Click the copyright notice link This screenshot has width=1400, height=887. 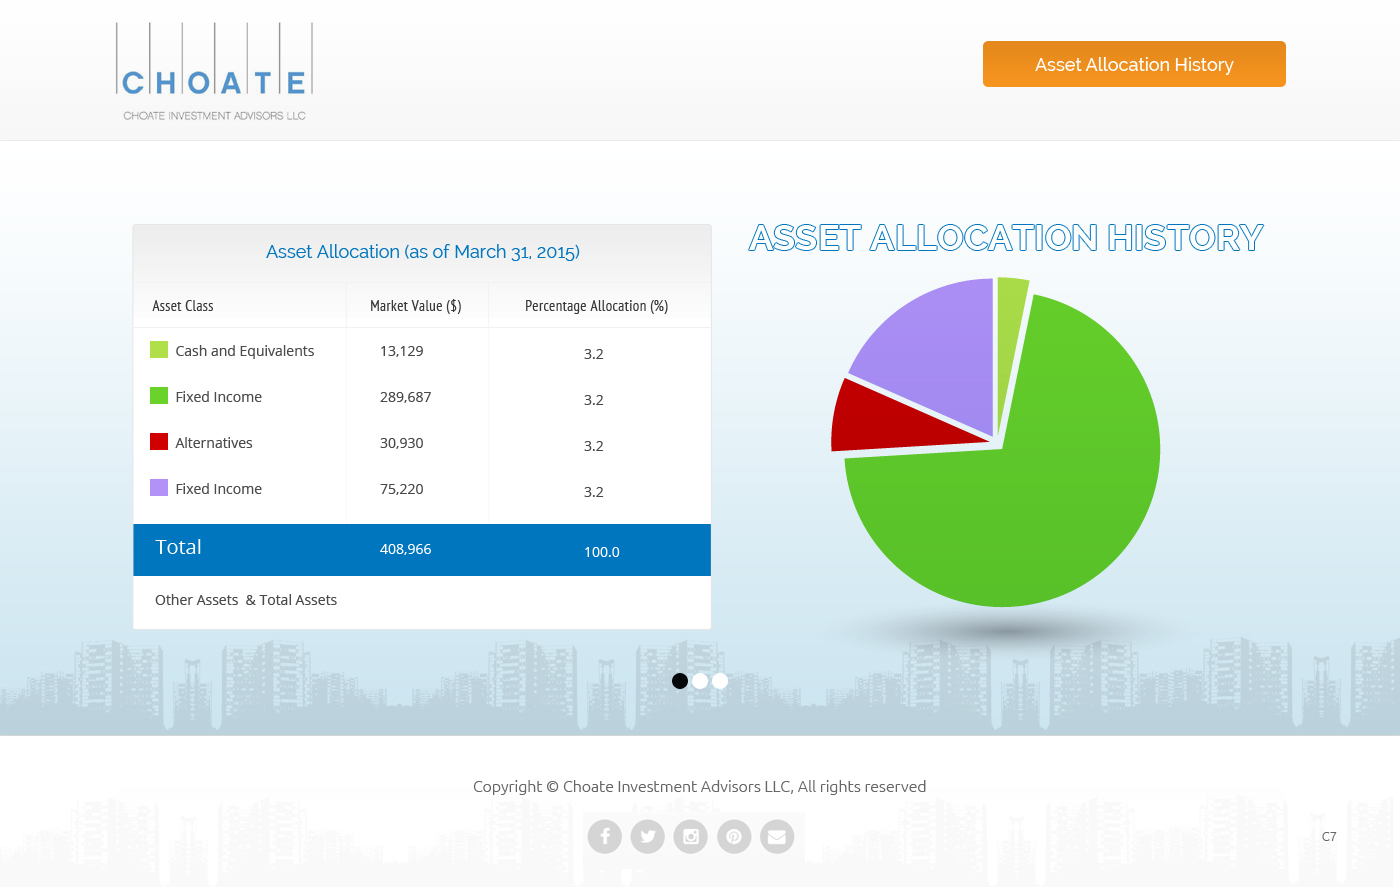699,786
